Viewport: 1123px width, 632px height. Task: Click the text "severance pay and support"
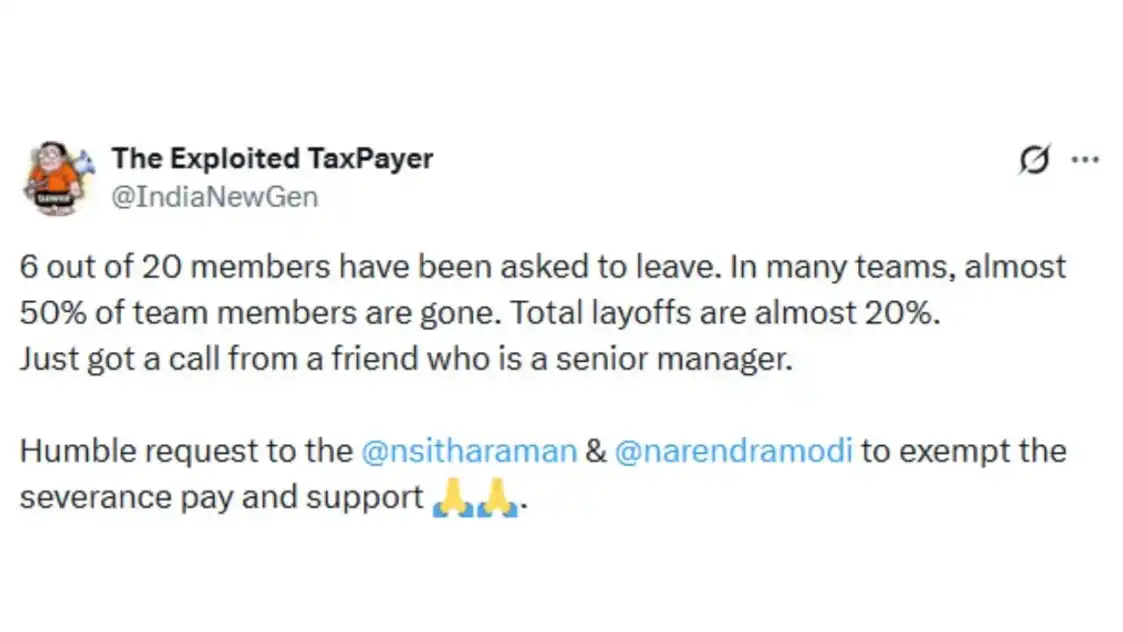(x=221, y=498)
